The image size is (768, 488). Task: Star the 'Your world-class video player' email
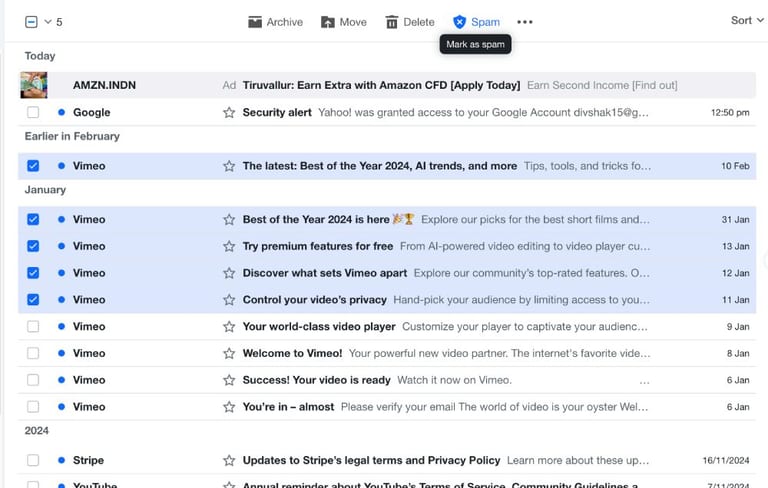(229, 327)
